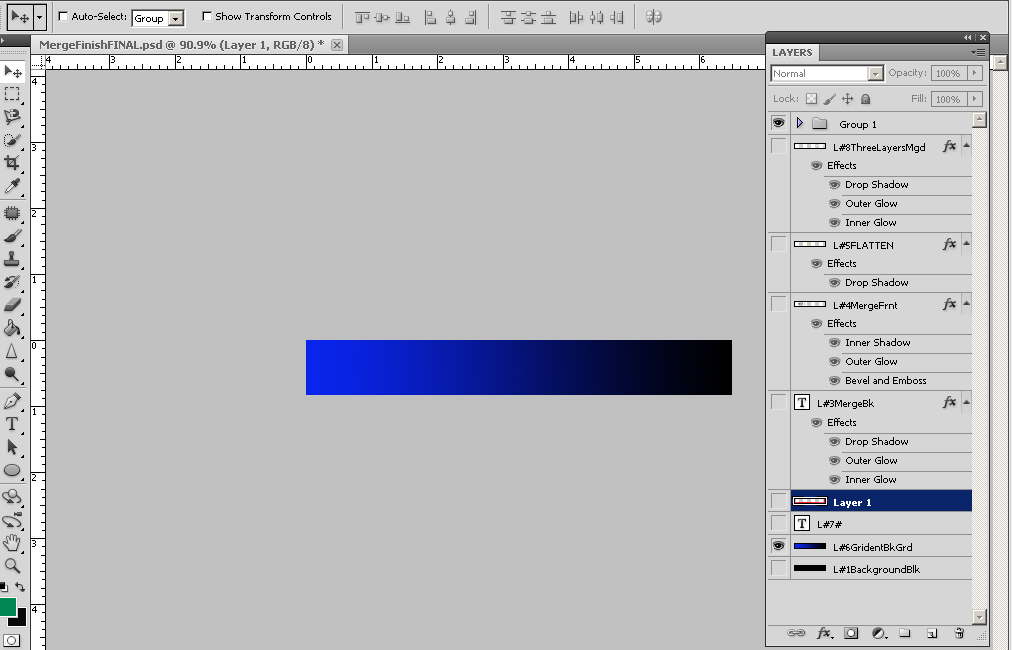Toggle visibility of Group 1
The image size is (1012, 650).
click(x=778, y=122)
